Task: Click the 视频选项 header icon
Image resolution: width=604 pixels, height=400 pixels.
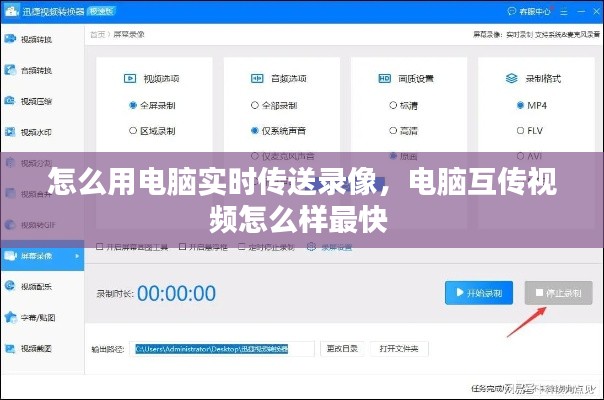Action: point(130,79)
